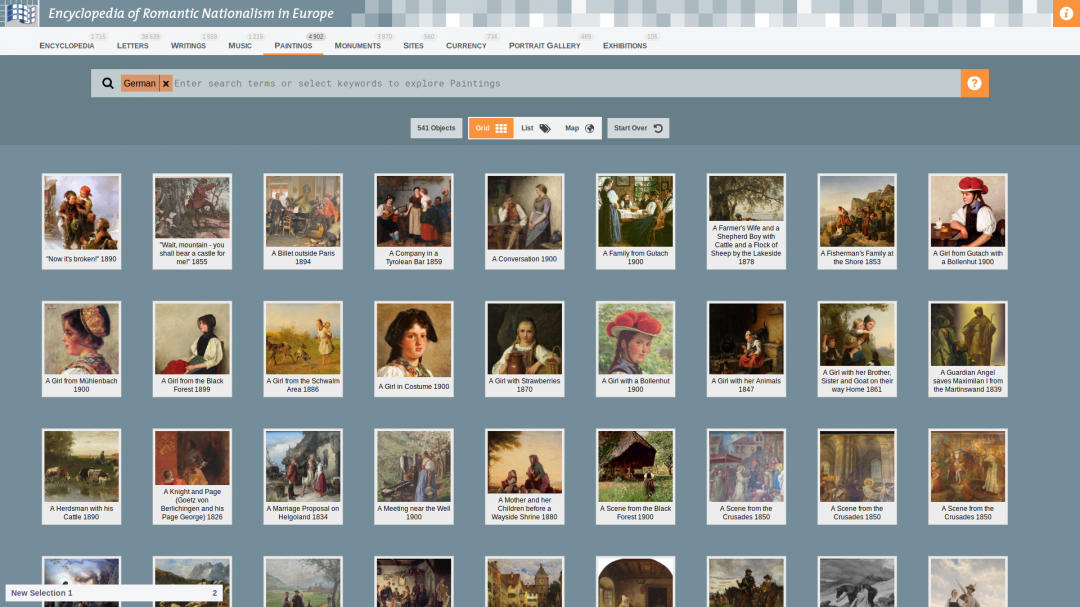This screenshot has width=1080, height=607.
Task: Open A Meeting near the Well 1900
Action: tap(414, 477)
